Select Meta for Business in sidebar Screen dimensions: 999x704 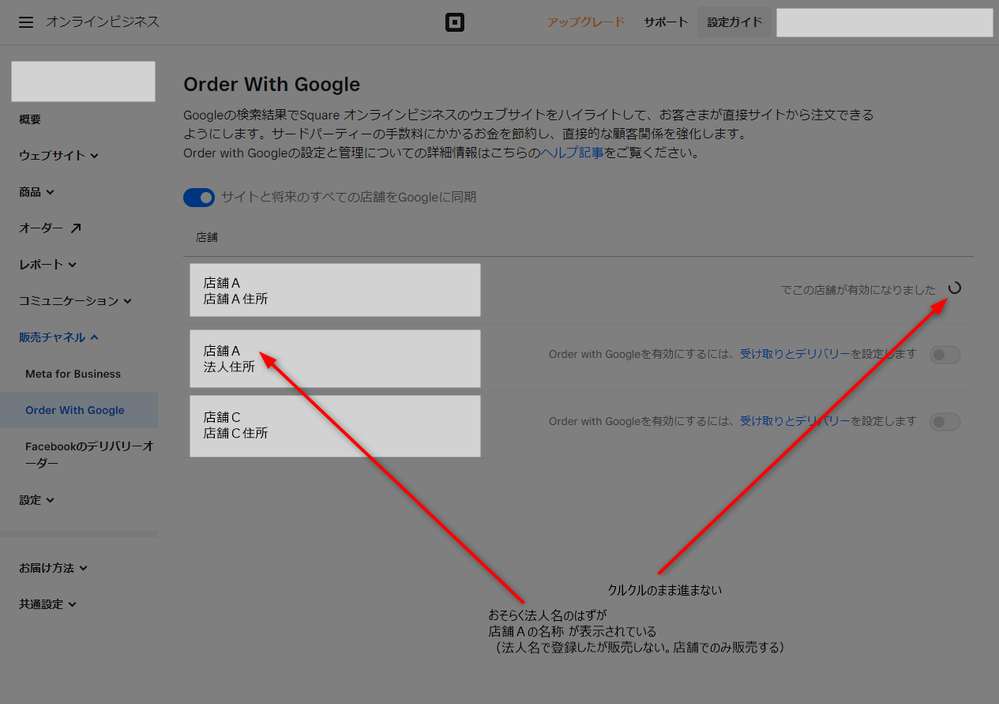73,374
